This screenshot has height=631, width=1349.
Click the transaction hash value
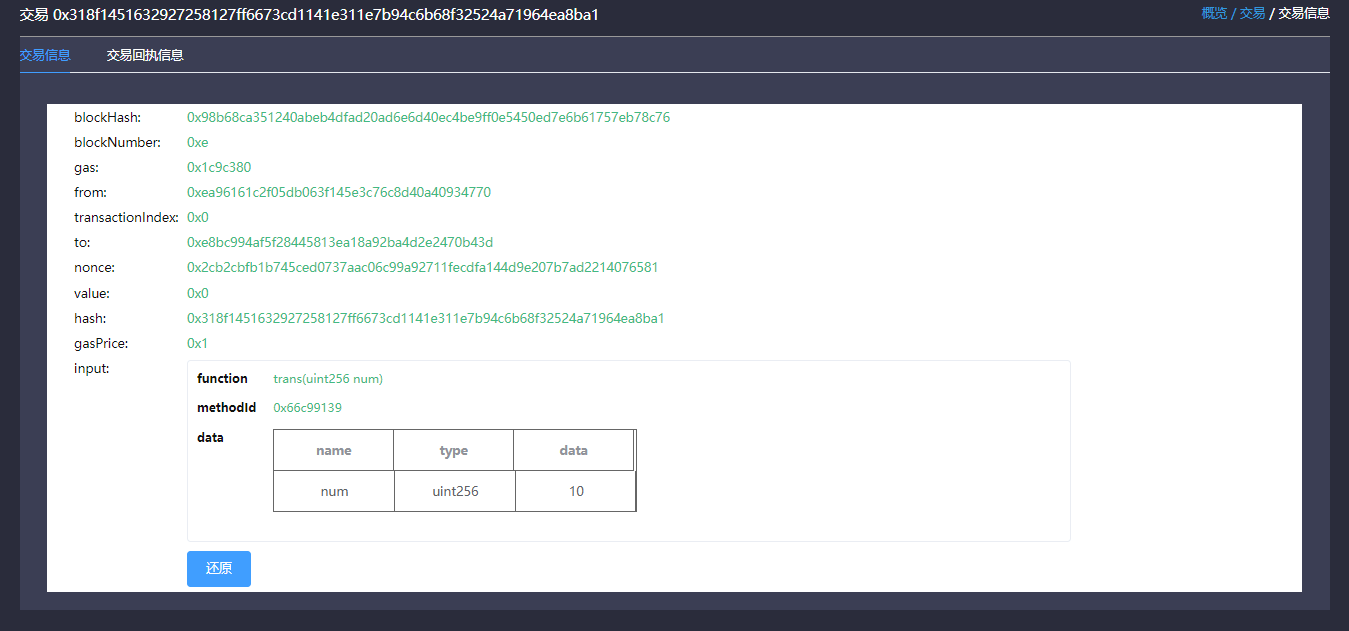426,318
